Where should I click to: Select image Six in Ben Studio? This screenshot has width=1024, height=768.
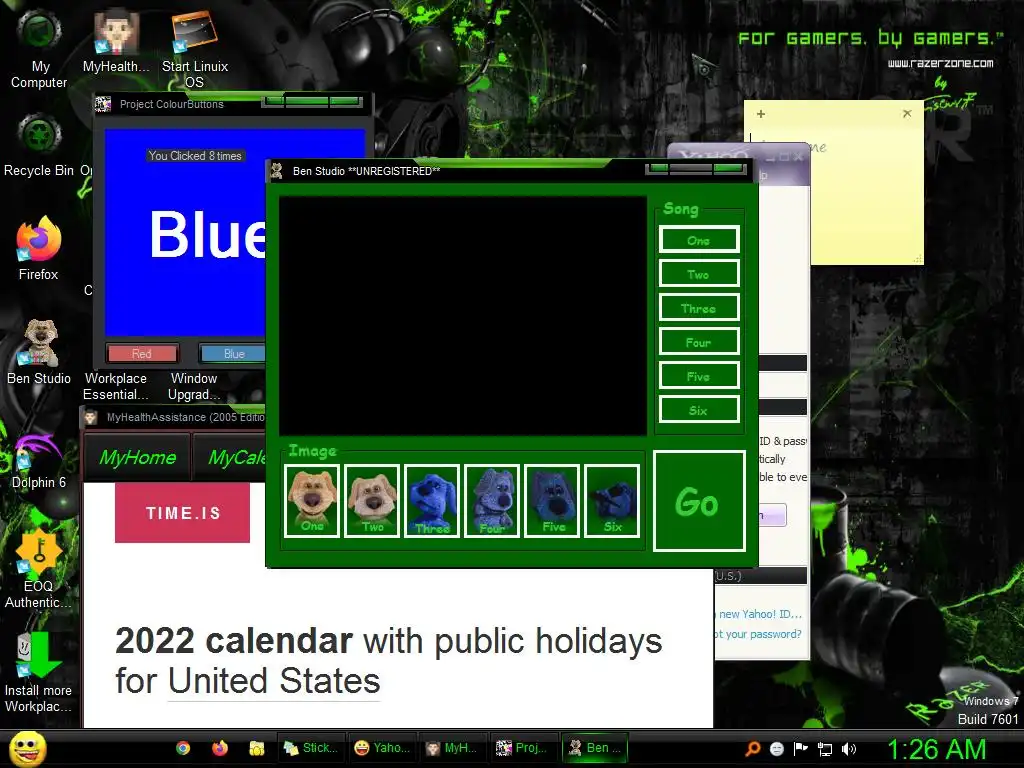click(612, 501)
